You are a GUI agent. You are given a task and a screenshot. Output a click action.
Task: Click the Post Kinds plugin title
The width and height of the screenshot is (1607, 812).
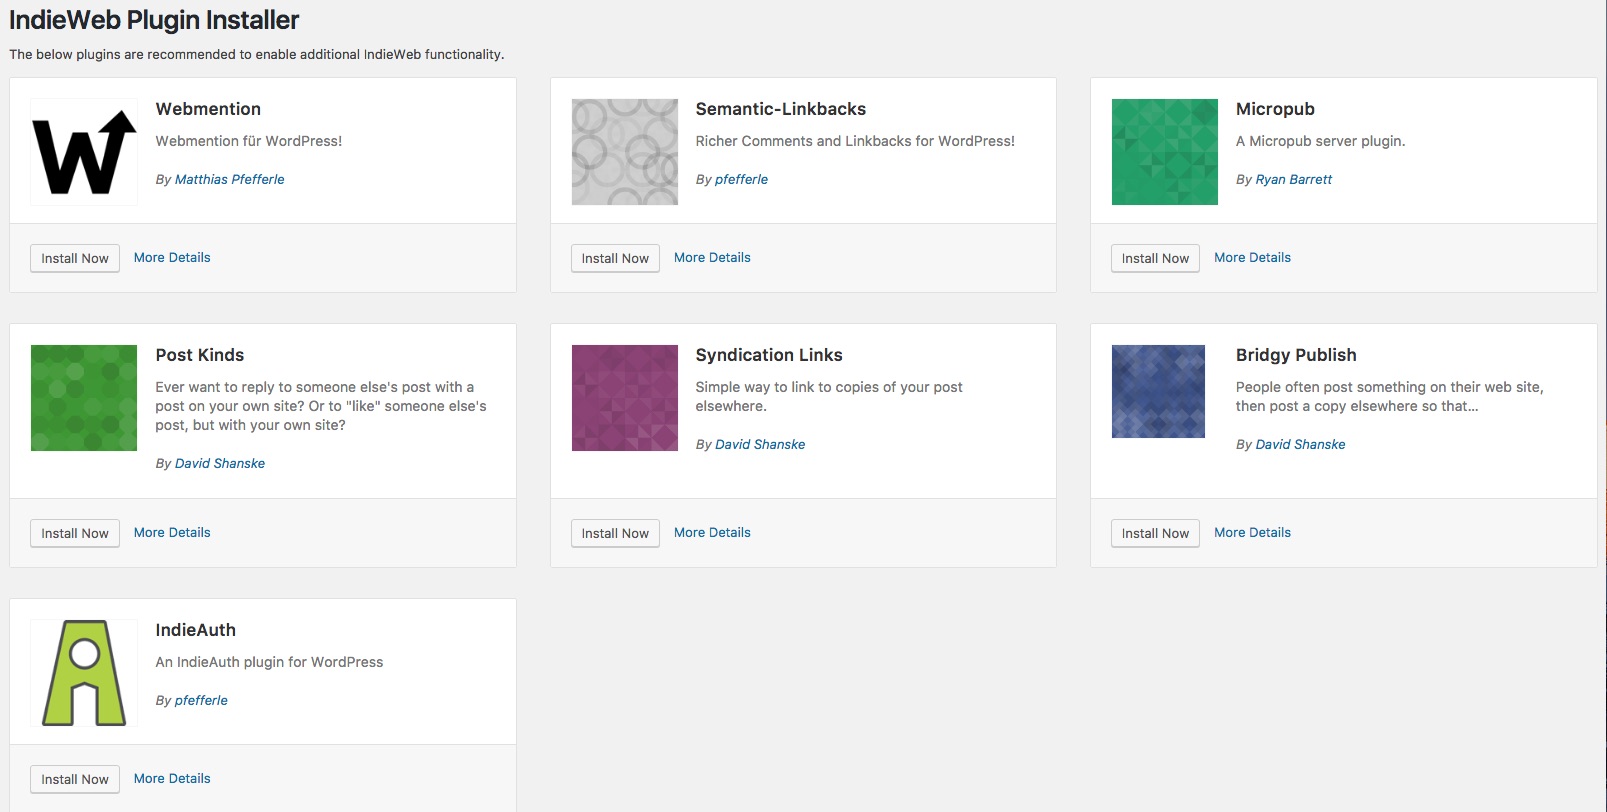(x=200, y=355)
